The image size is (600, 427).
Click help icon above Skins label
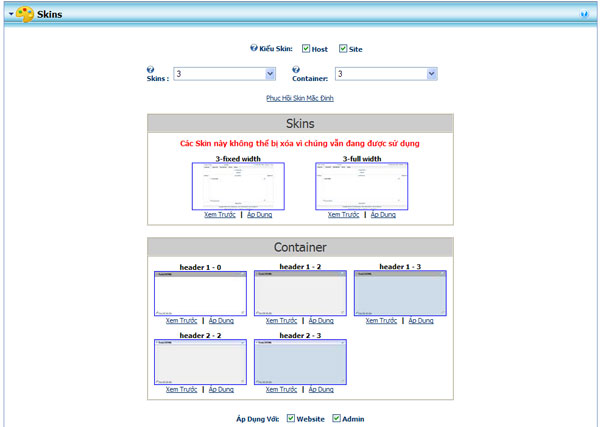coord(150,69)
